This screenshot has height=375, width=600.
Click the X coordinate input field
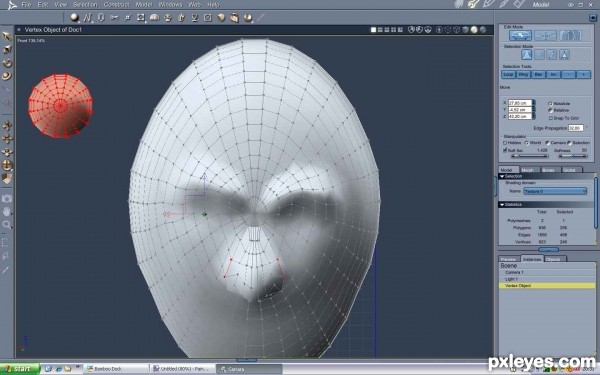coord(520,103)
